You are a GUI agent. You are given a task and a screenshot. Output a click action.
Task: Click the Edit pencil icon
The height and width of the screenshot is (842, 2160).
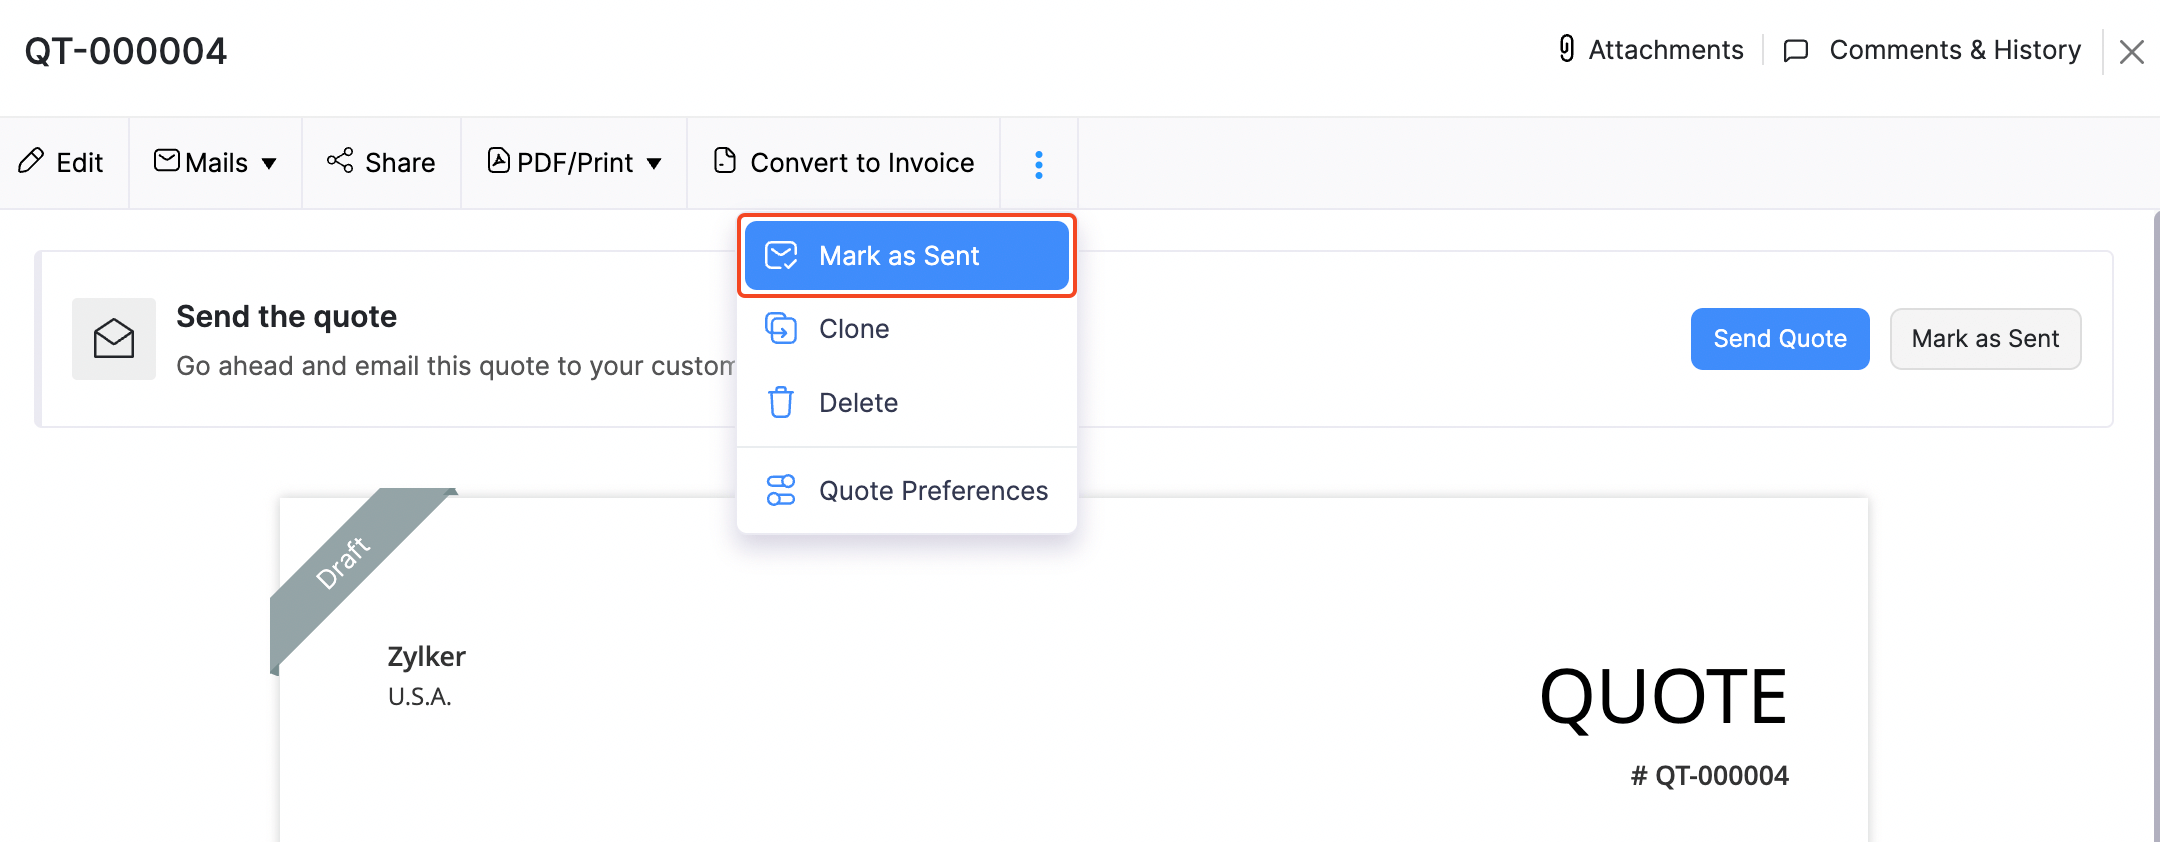coord(31,161)
